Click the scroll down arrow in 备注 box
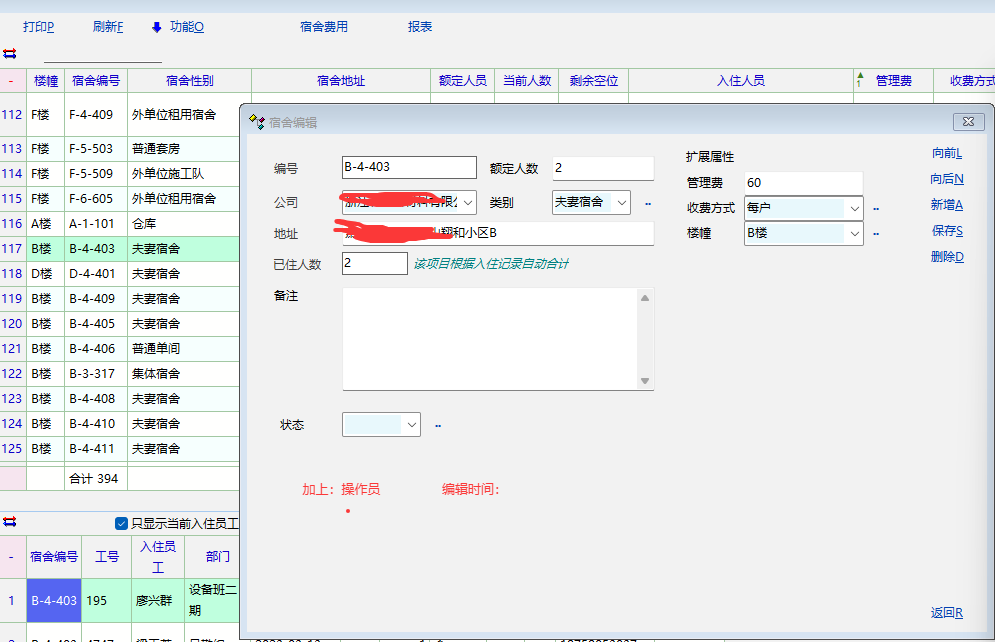Viewport: 995px width, 642px height. [645, 381]
